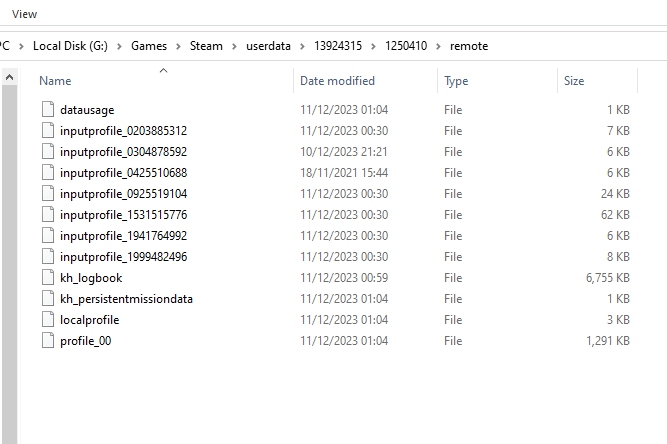667x444 pixels.
Task: Expand chevron after Local Disk (G:)
Action: [120, 46]
